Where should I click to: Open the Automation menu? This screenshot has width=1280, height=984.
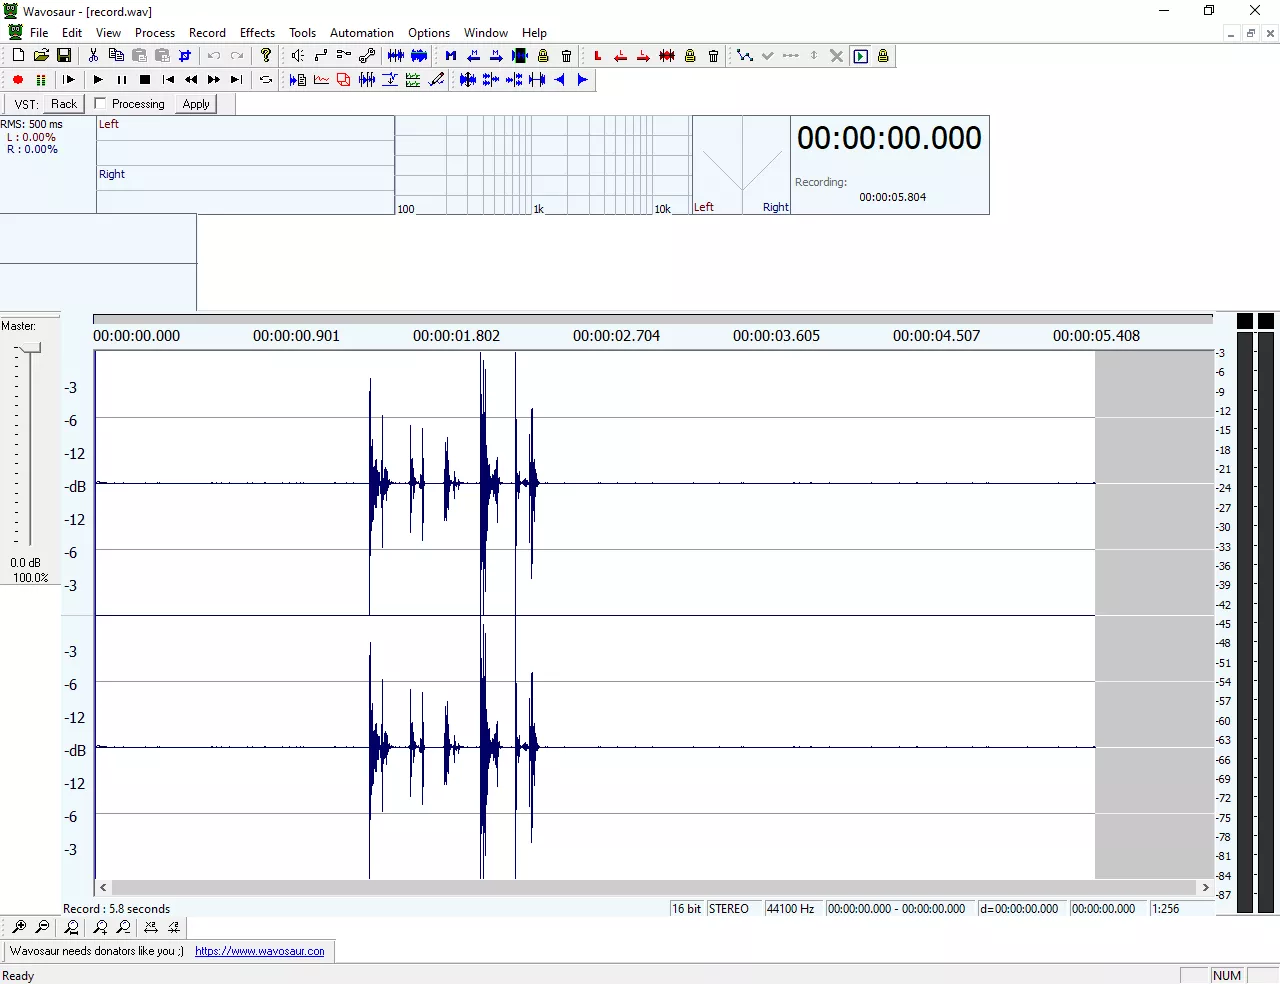(362, 33)
